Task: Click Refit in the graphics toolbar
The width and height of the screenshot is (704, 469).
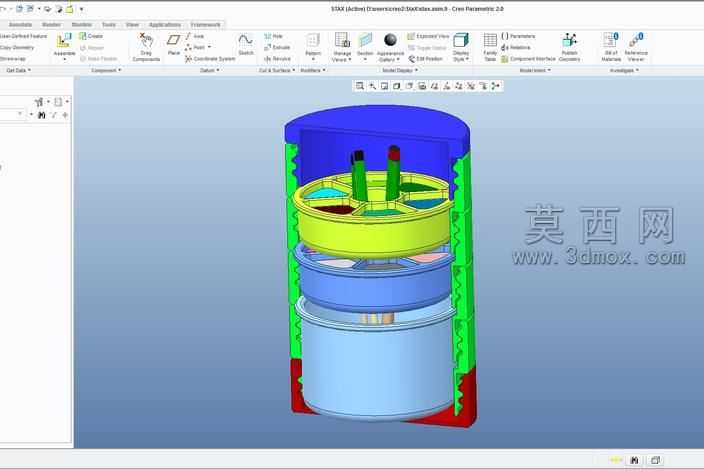Action: pos(360,86)
